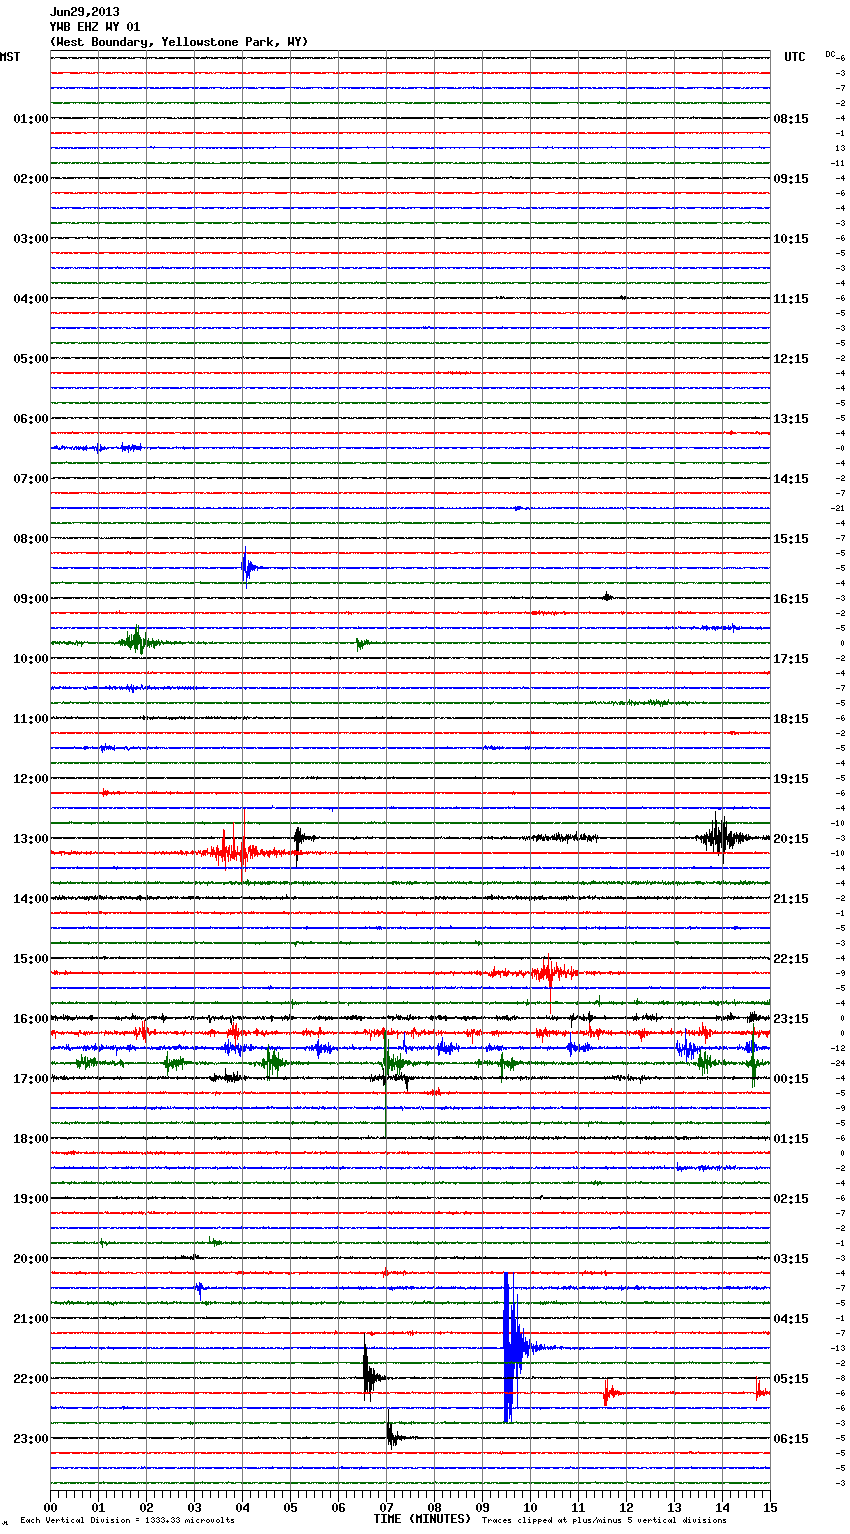This screenshot has height=1534, width=850.
Task: Click the blue spike on the 08:30 row
Action: pyautogui.click(x=246, y=568)
